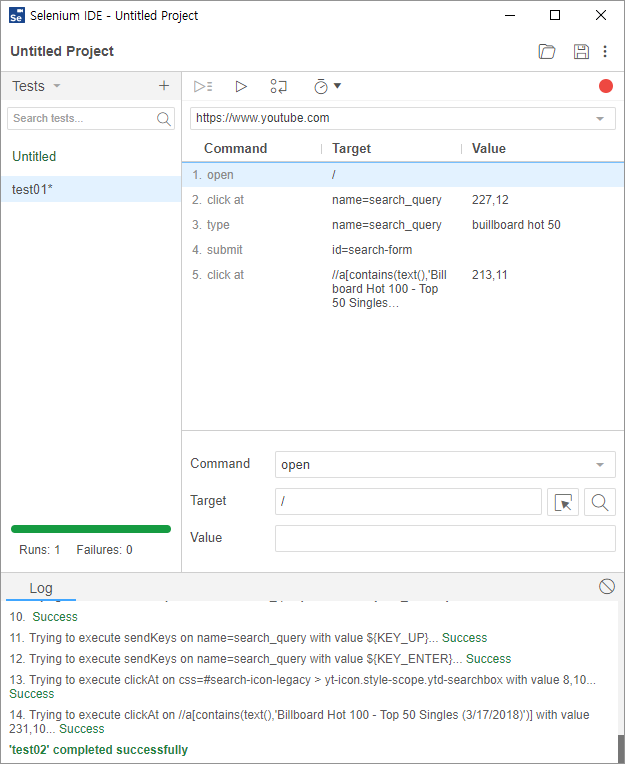This screenshot has width=625, height=764.
Task: Click the Target column header
Action: (351, 148)
